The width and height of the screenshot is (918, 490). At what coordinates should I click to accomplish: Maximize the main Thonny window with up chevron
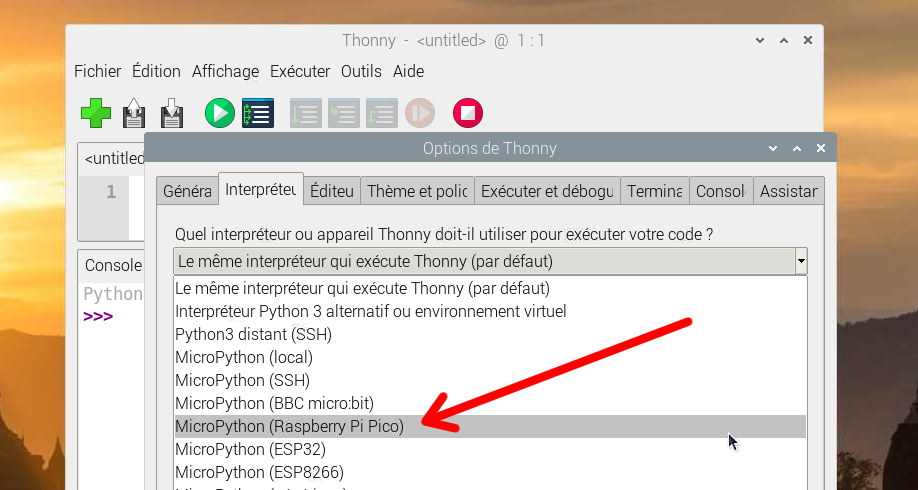click(784, 40)
